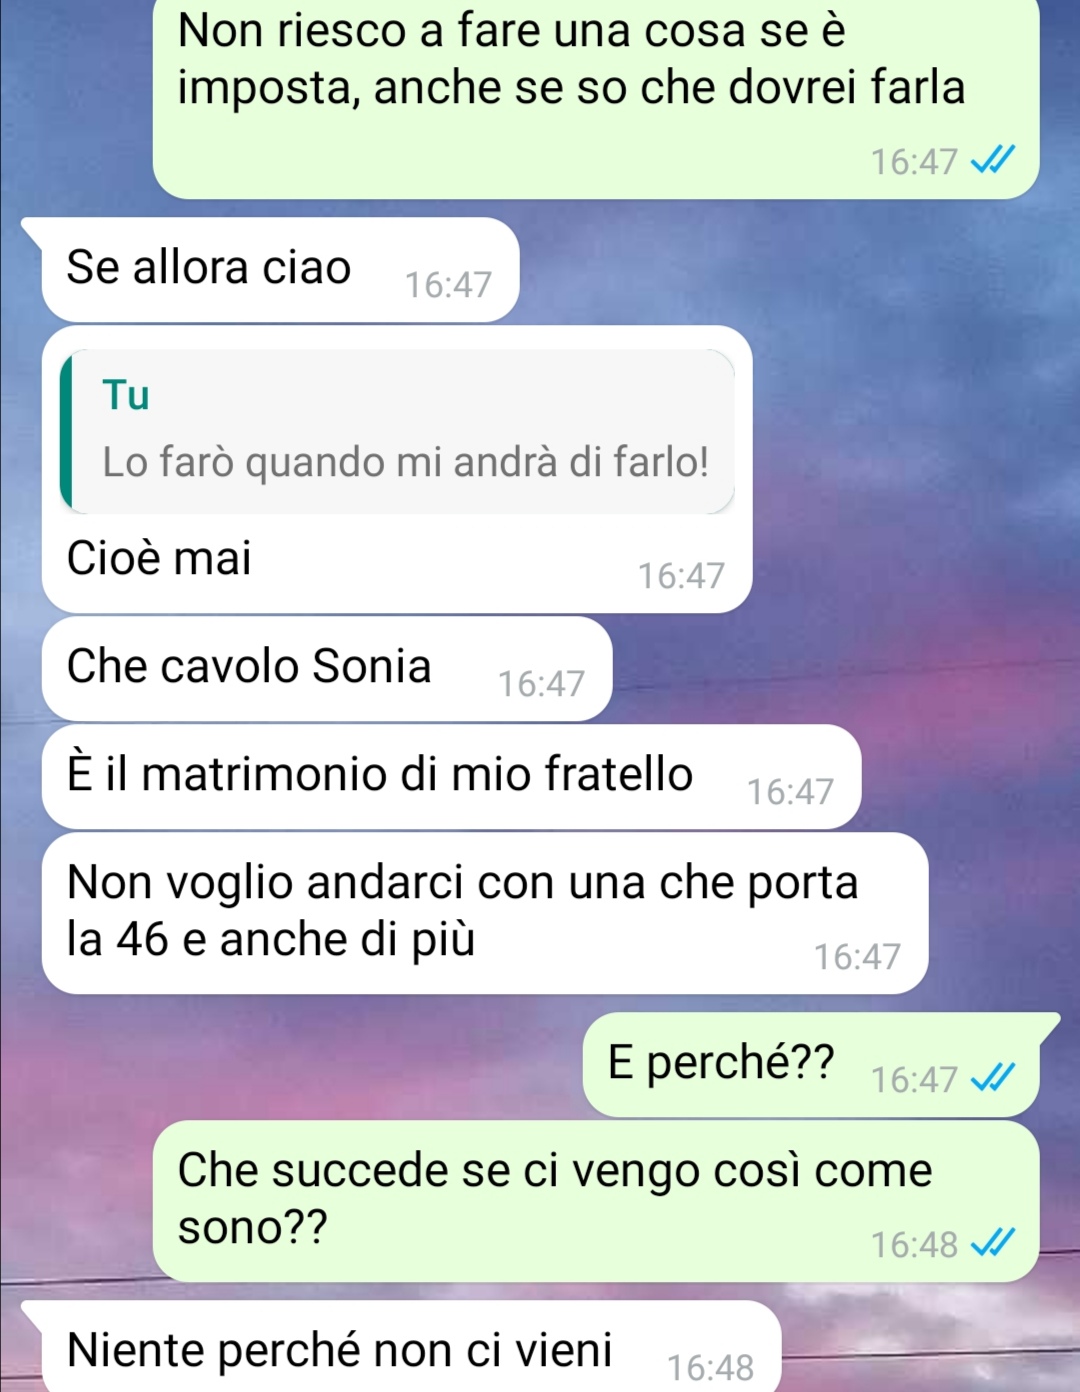Tap the read-receipt ticks on 'E perché??'
Screen dimensions: 1080x1392
click(x=994, y=1078)
